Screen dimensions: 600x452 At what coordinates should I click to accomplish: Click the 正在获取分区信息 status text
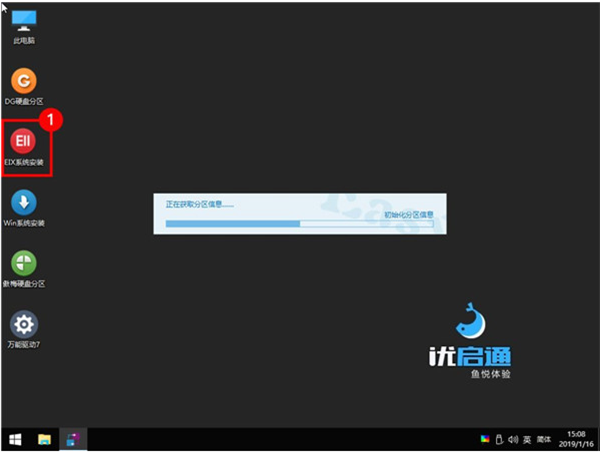point(200,204)
